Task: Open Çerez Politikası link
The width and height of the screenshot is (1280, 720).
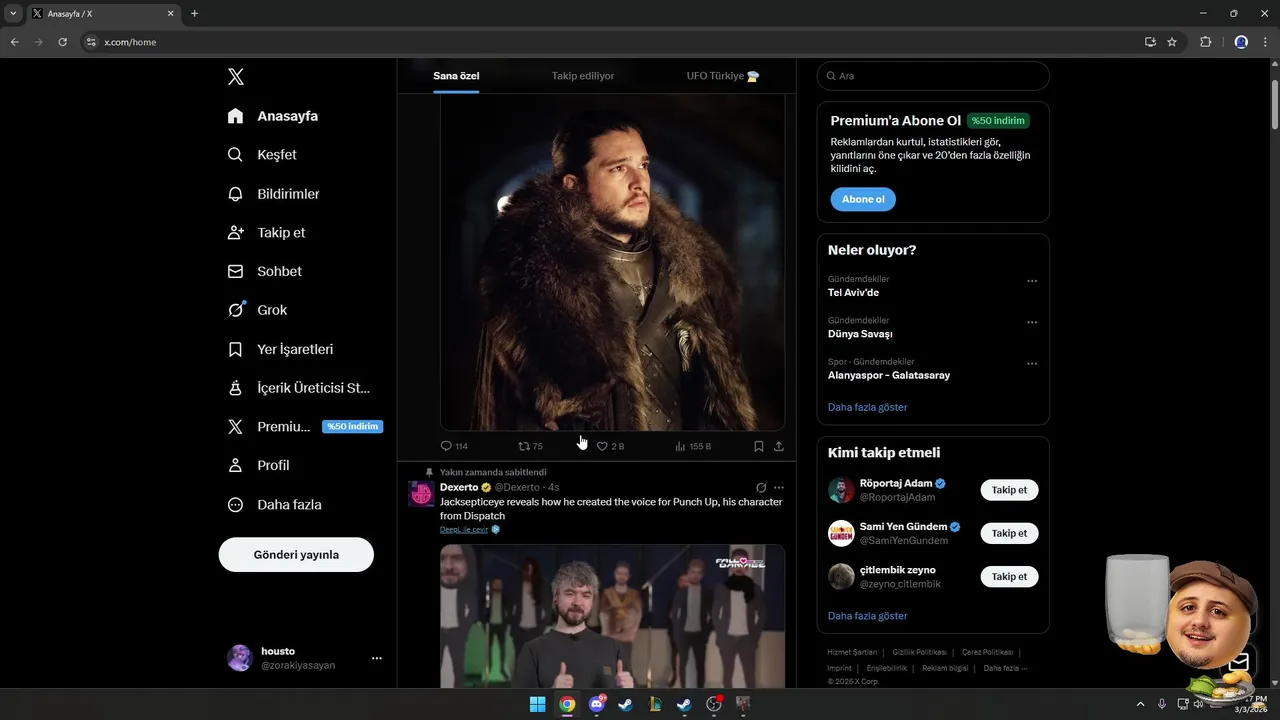Action: [987, 652]
